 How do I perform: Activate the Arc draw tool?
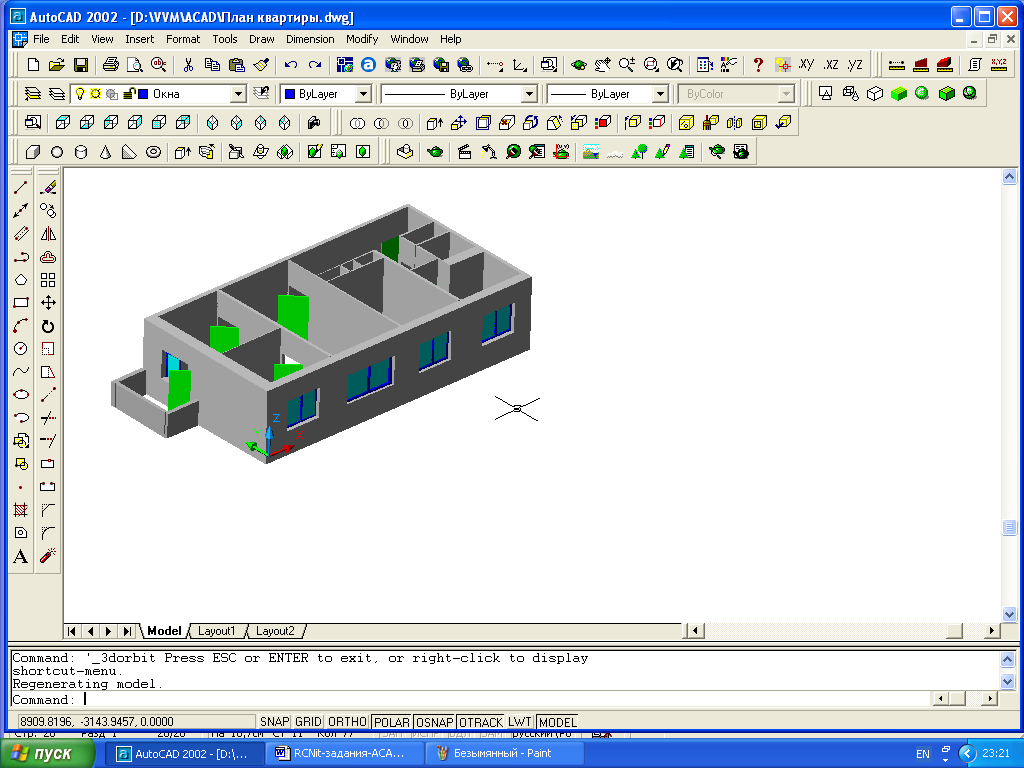pyautogui.click(x=21, y=326)
